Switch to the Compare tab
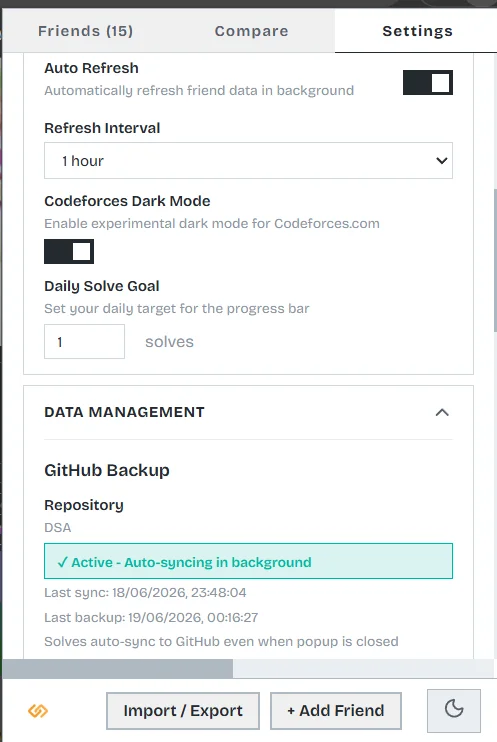497x742 pixels. pos(251,31)
